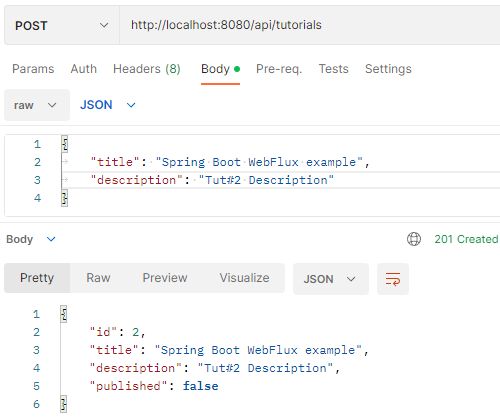Select the Preview response view
500x420 pixels.
165,278
